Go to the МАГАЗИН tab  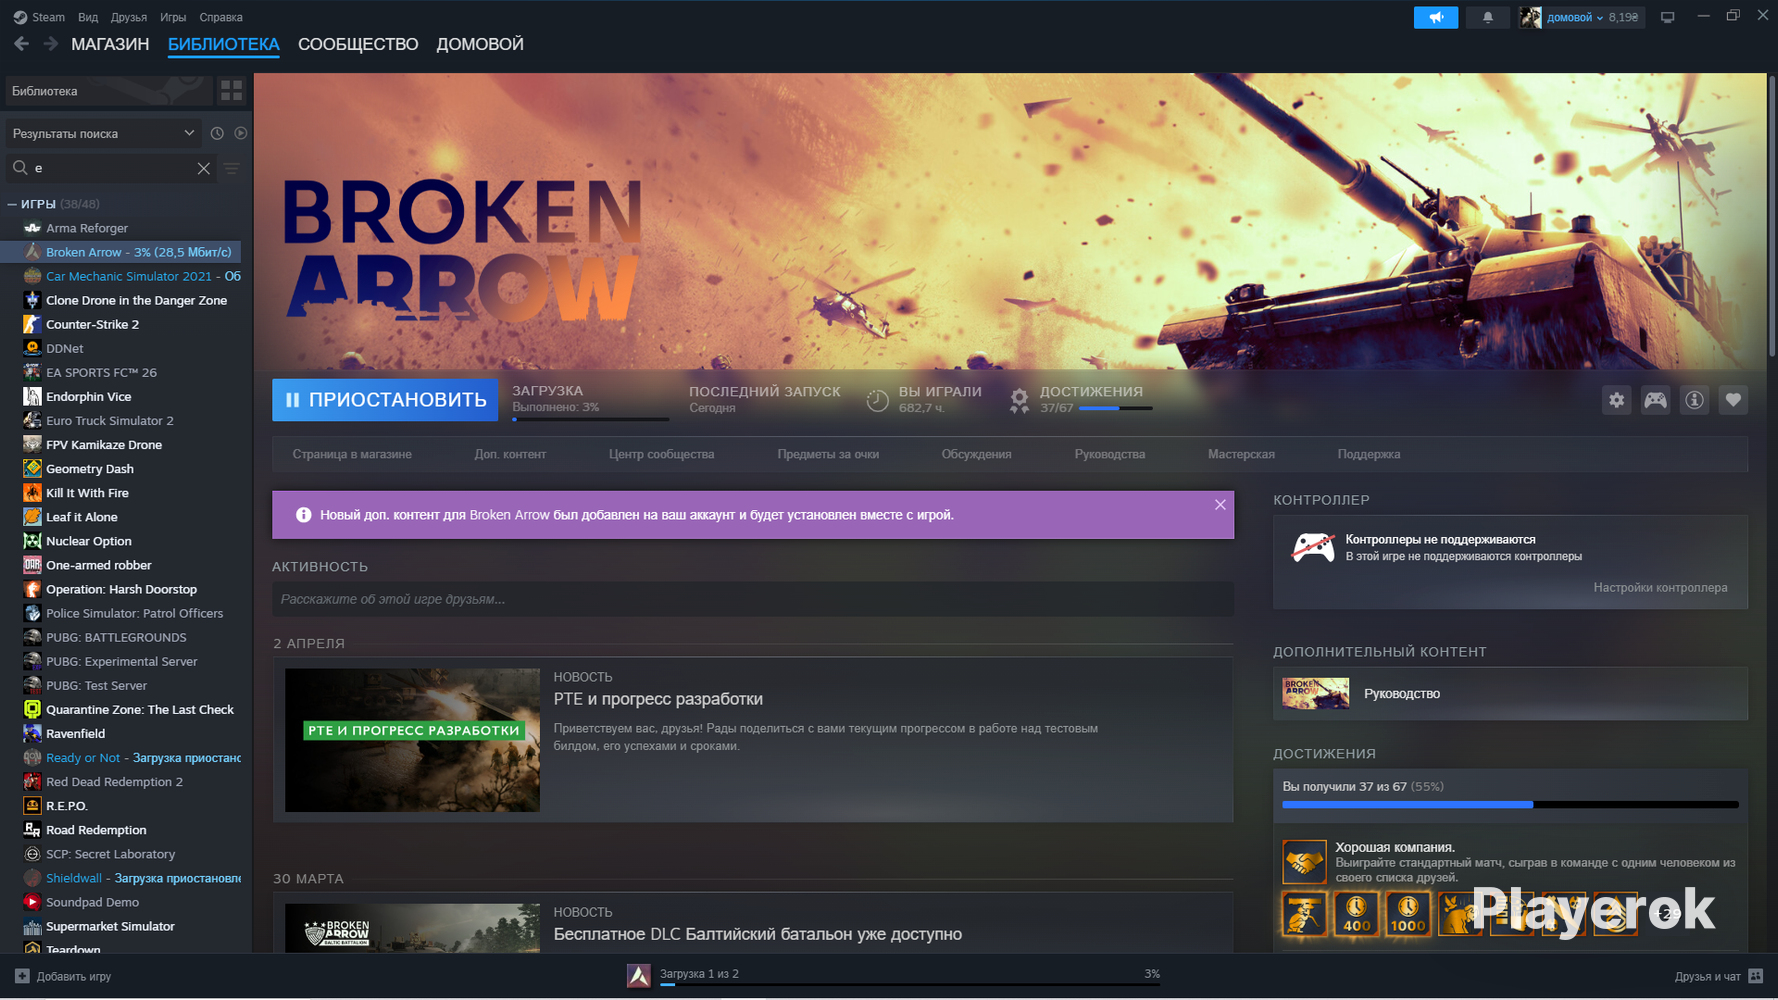(x=110, y=44)
